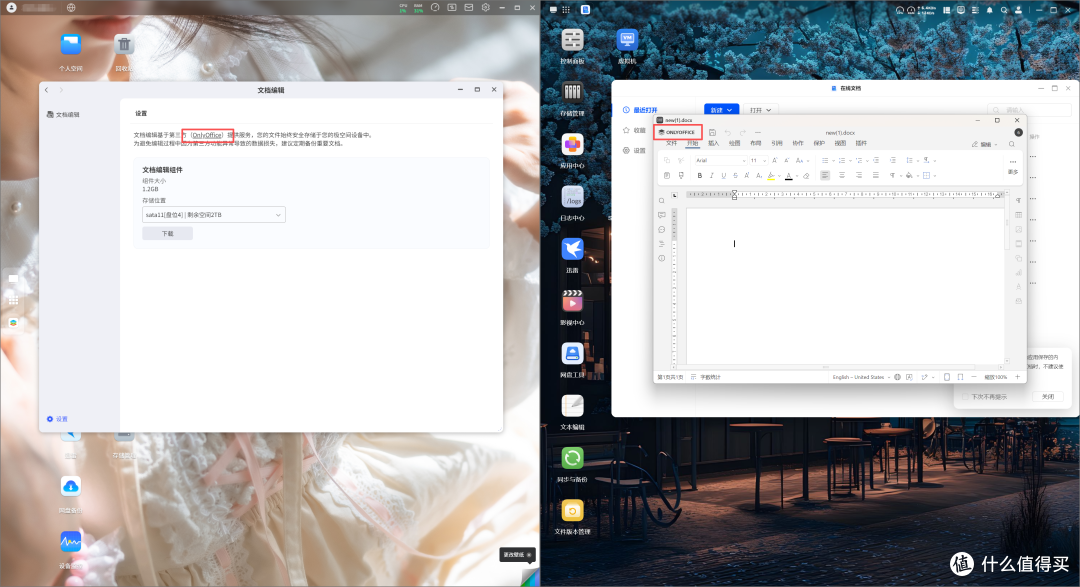The height and width of the screenshot is (587, 1080).
Task: Expand highlight color dropdown arrow
Action: 779,176
